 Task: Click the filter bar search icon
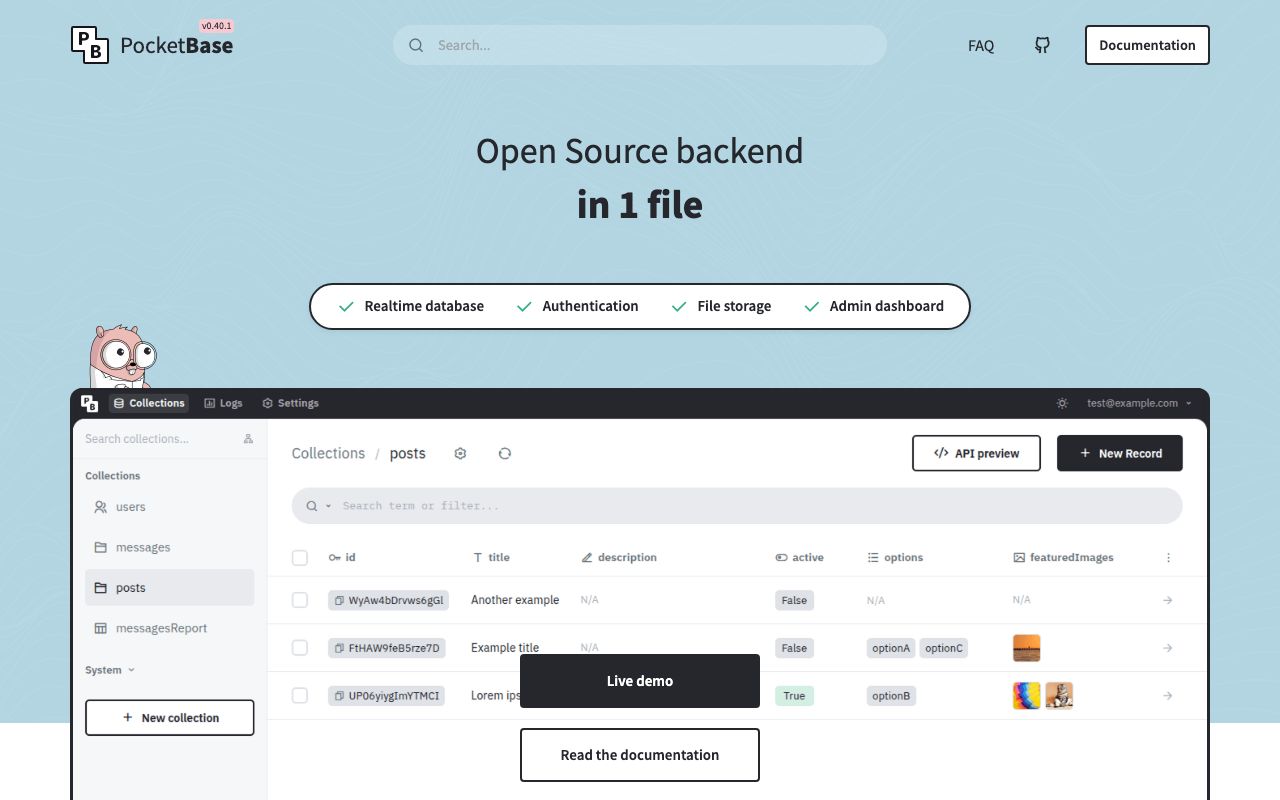click(312, 506)
